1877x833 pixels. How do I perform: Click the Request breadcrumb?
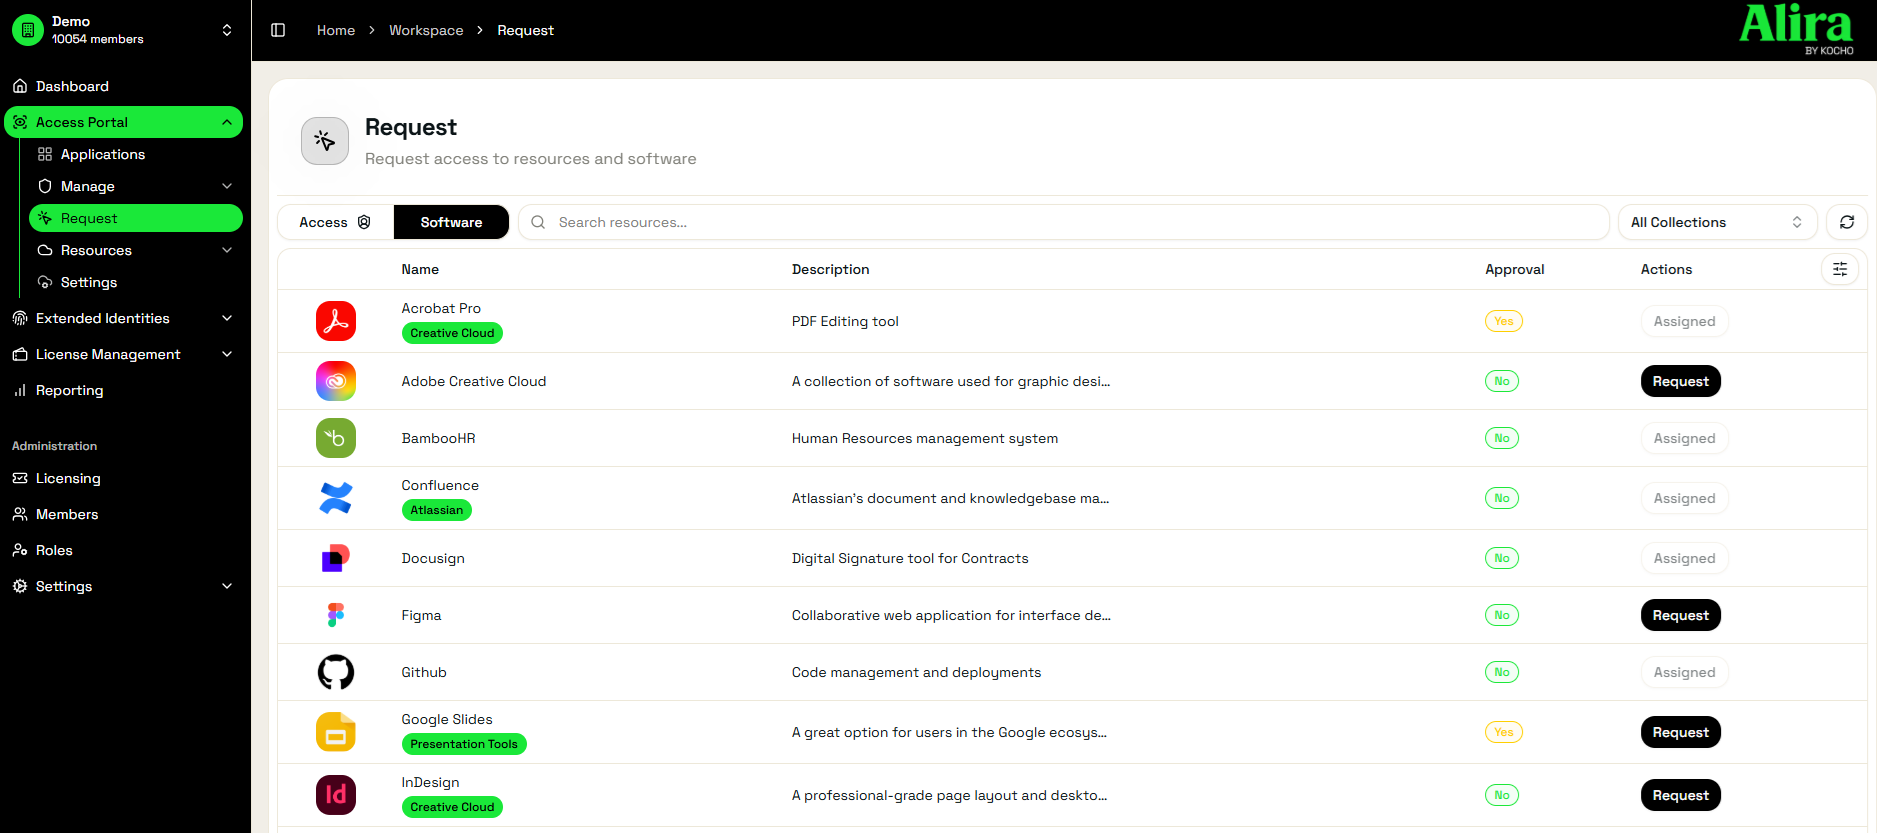(525, 30)
